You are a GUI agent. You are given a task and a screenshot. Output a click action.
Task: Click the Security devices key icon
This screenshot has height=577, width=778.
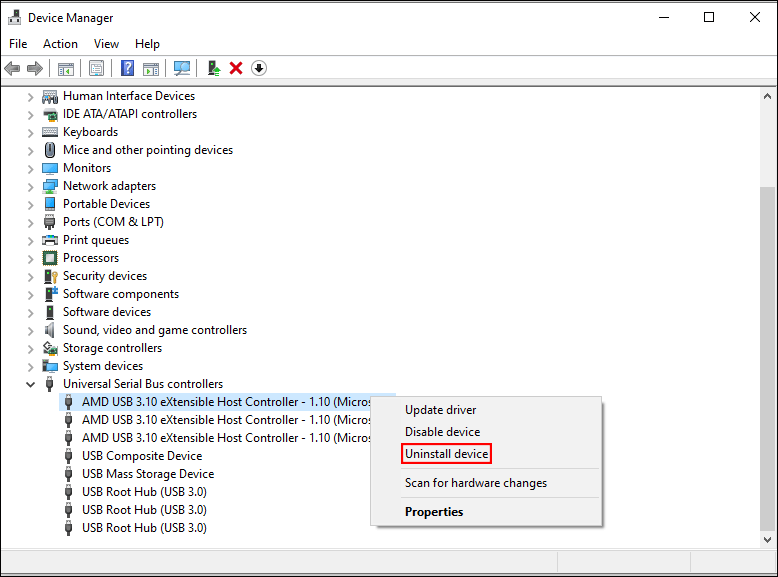50,276
